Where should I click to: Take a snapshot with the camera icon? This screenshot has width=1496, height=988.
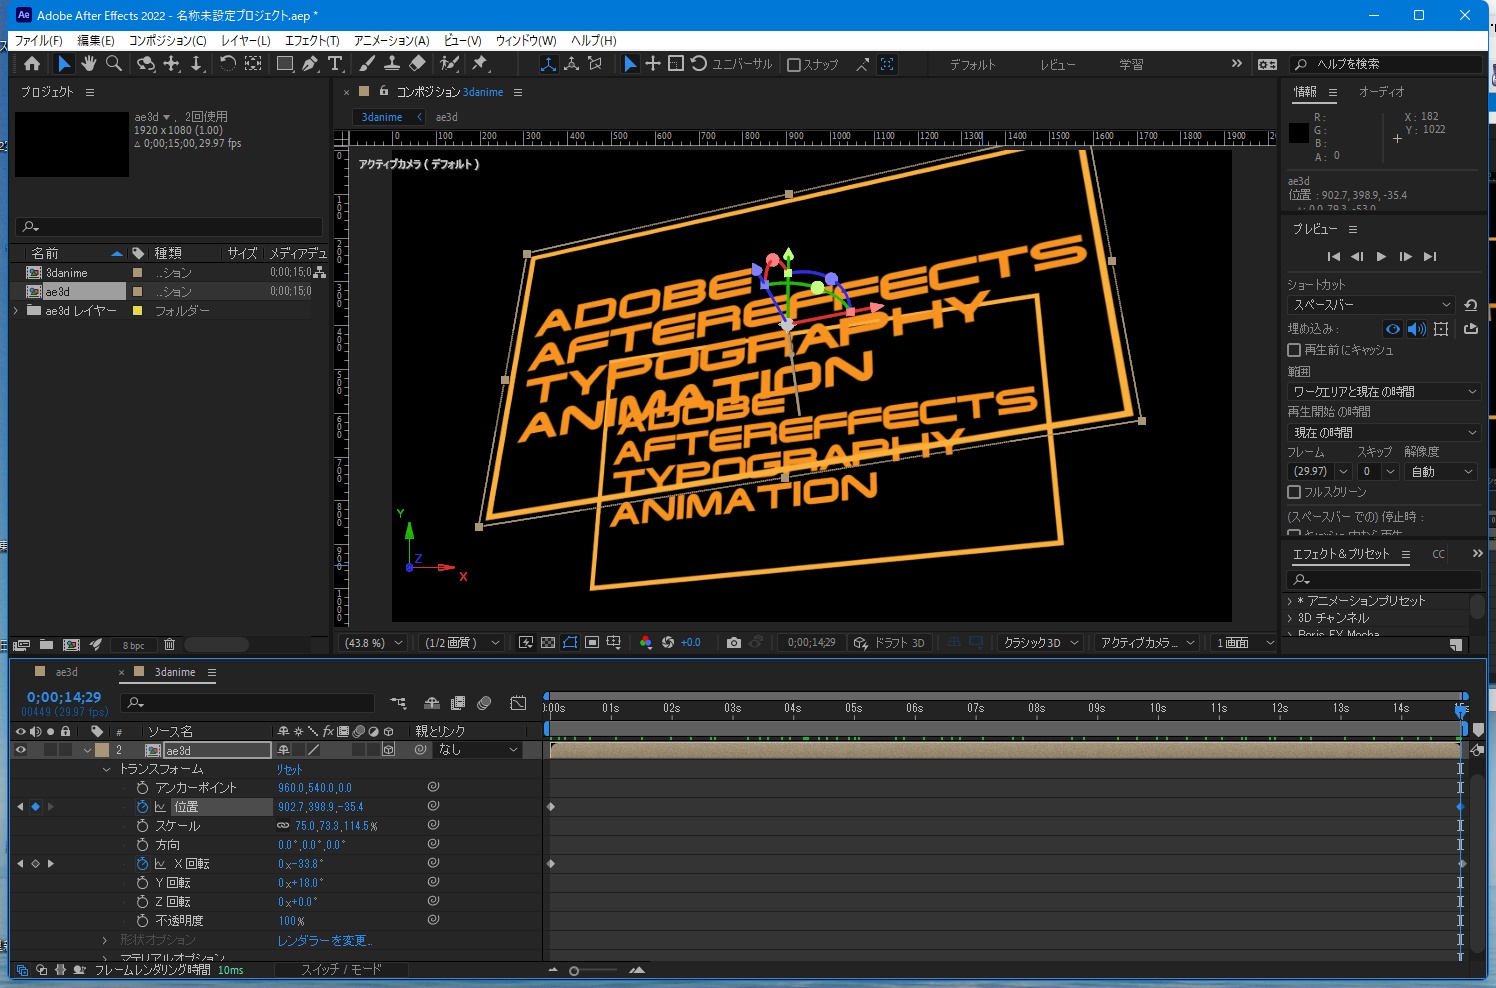734,643
